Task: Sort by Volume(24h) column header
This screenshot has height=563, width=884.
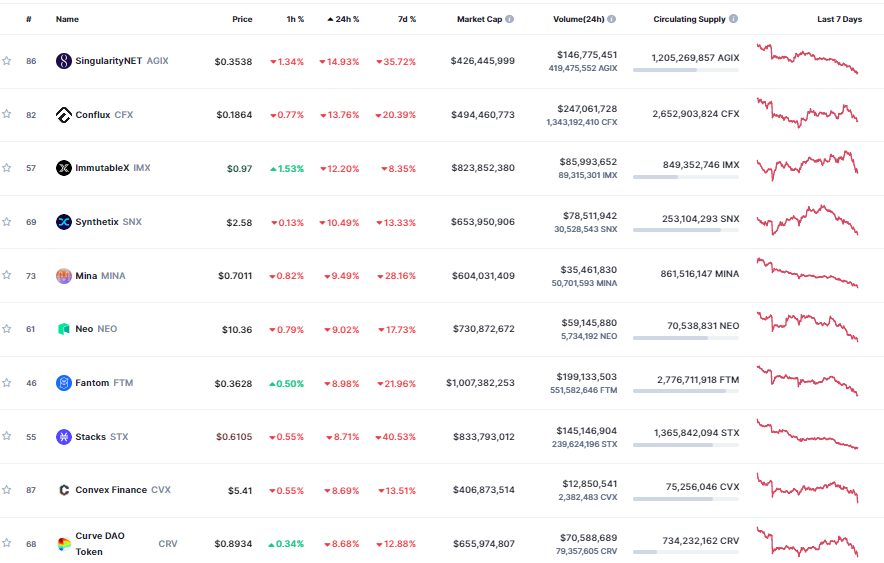Action: tap(578, 19)
